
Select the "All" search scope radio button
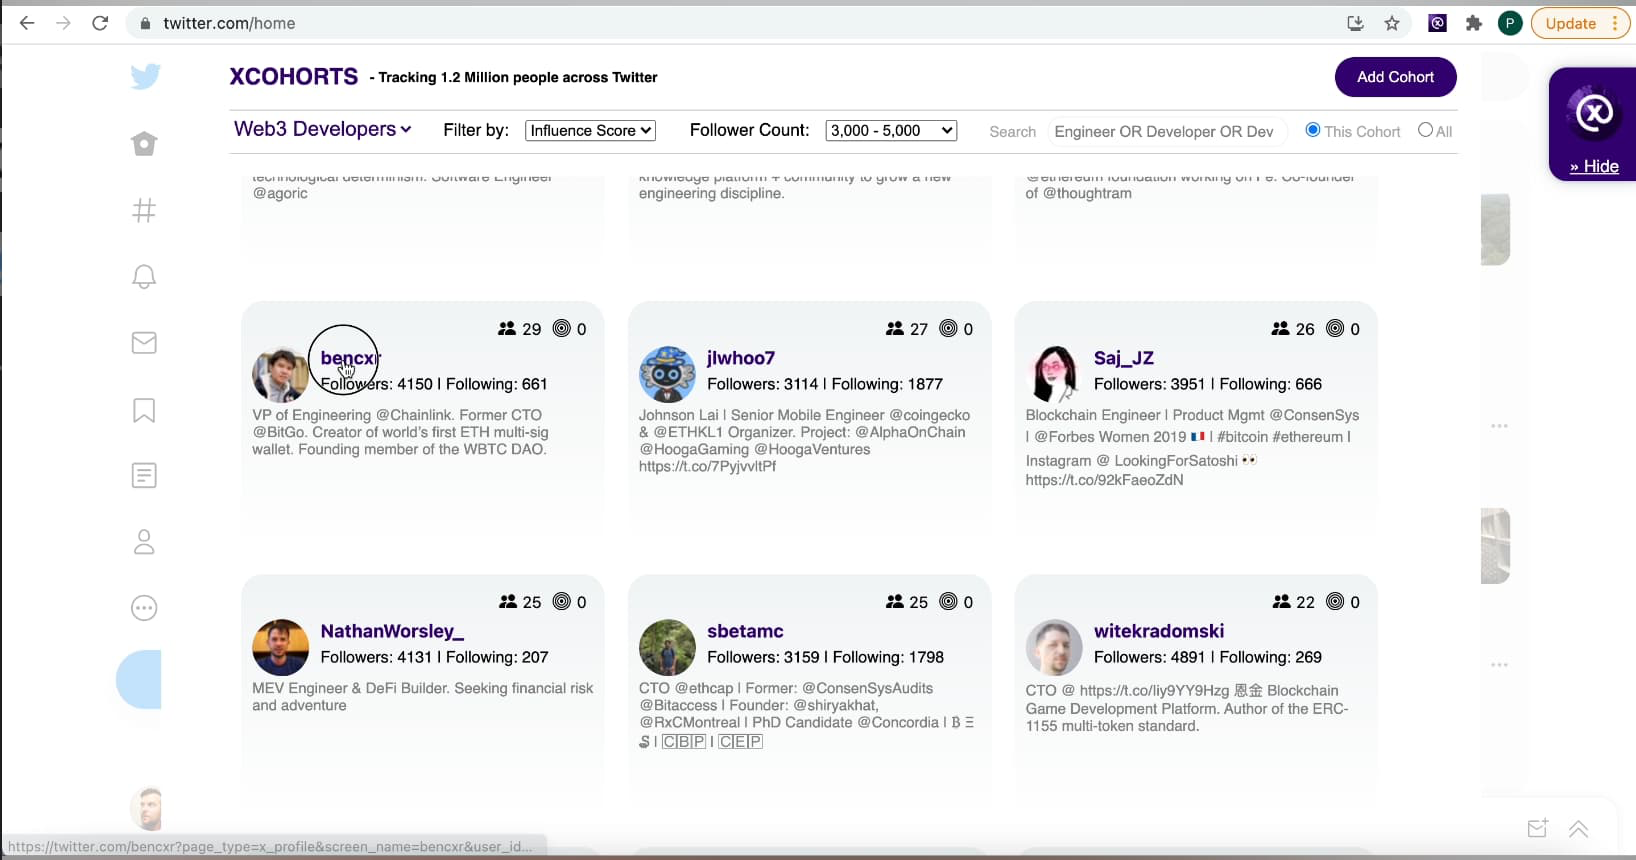1425,130
